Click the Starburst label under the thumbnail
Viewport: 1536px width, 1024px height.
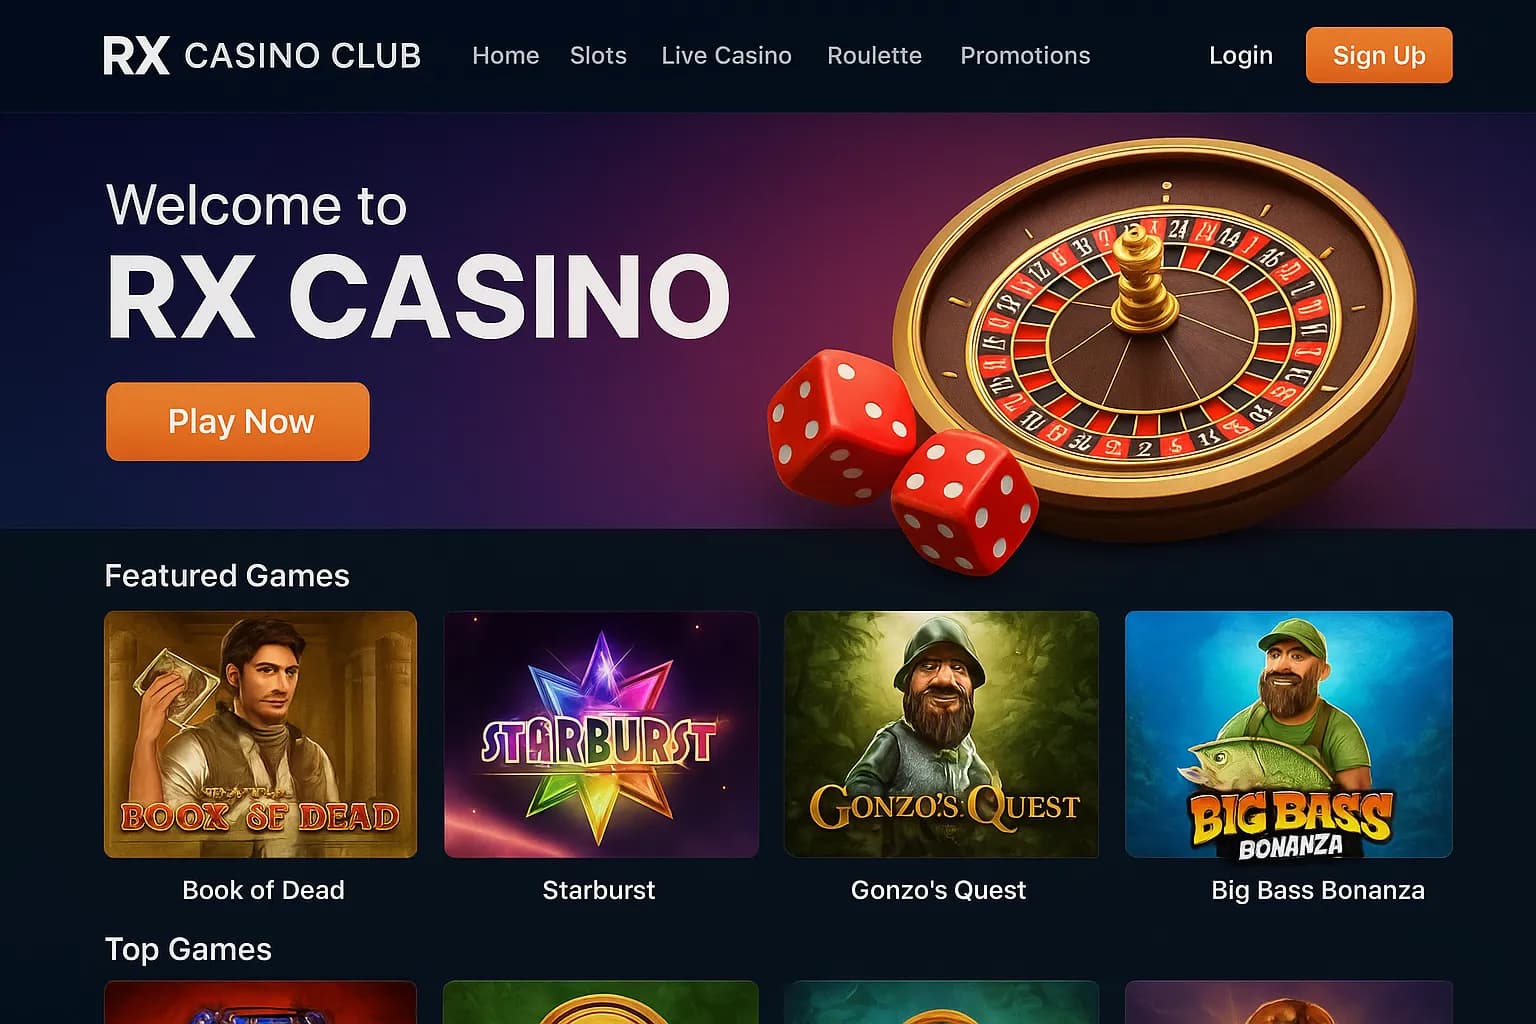599,890
